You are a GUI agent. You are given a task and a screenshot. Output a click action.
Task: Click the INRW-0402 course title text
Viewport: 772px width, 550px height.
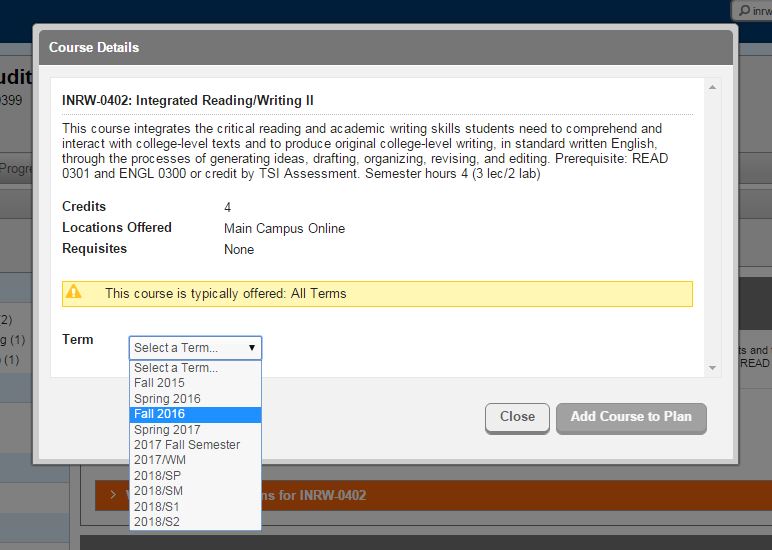pos(188,100)
